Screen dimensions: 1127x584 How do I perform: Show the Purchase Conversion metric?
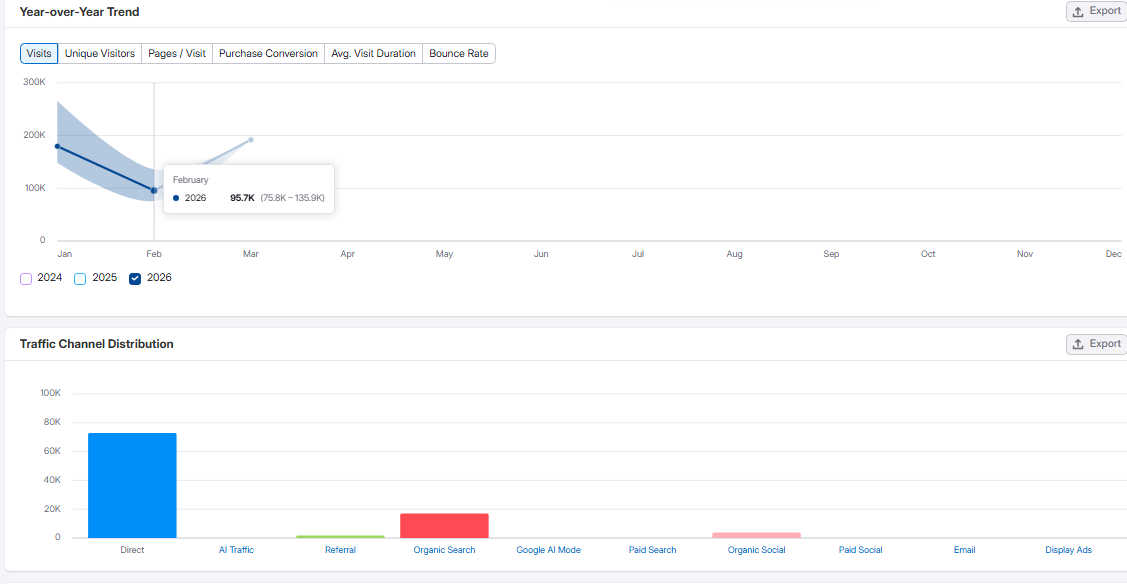pyautogui.click(x=268, y=54)
